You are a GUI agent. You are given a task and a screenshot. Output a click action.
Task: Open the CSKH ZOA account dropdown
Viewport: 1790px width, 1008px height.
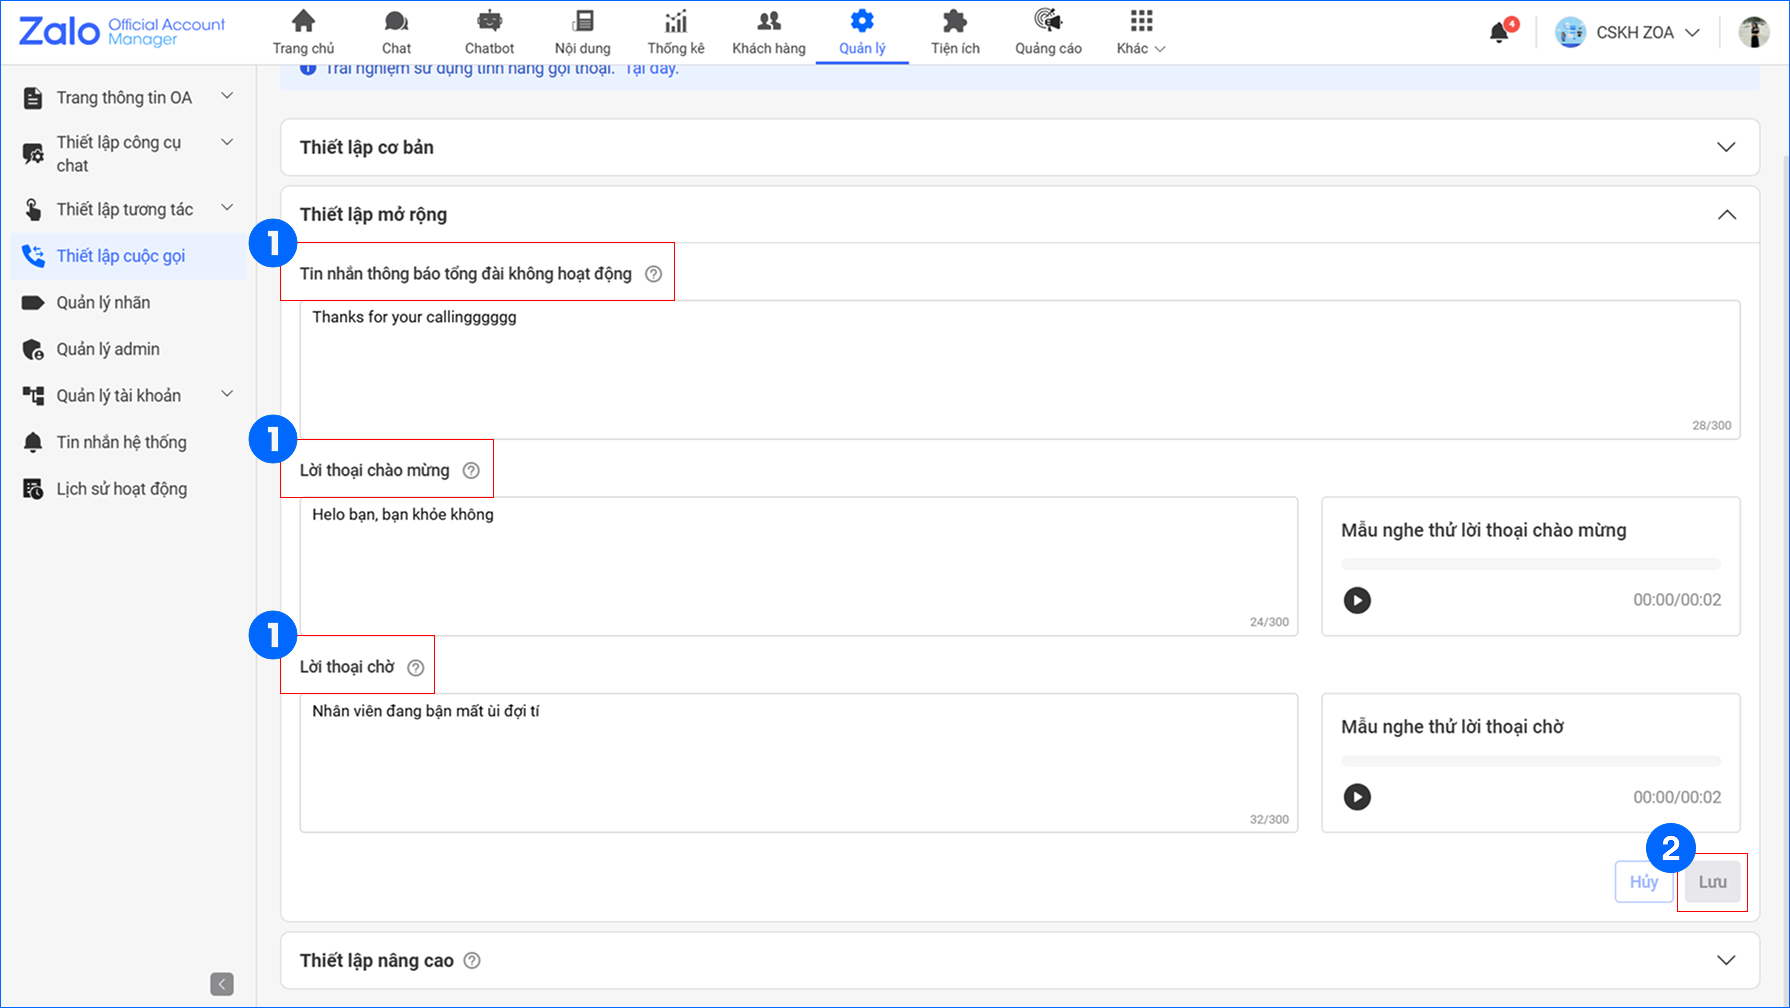1629,33
